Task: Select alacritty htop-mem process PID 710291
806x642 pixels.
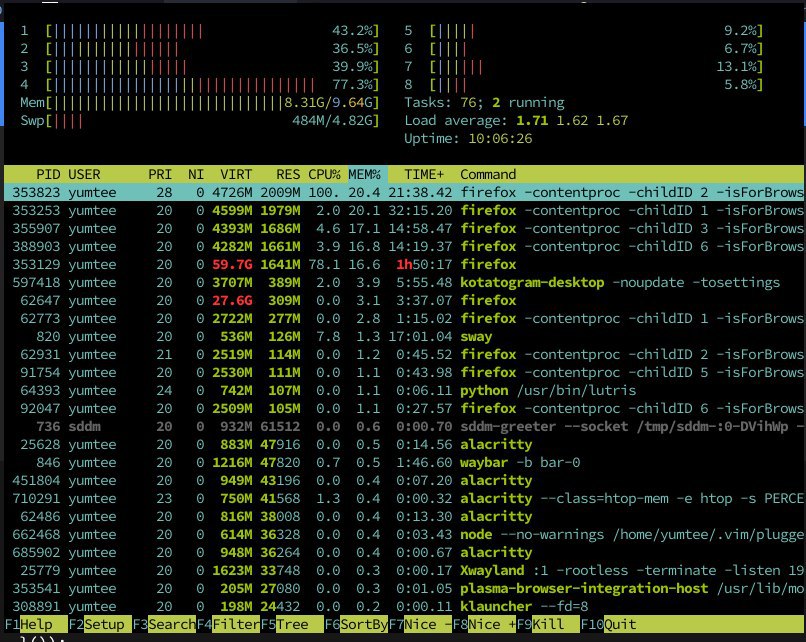Action: (x=405, y=498)
